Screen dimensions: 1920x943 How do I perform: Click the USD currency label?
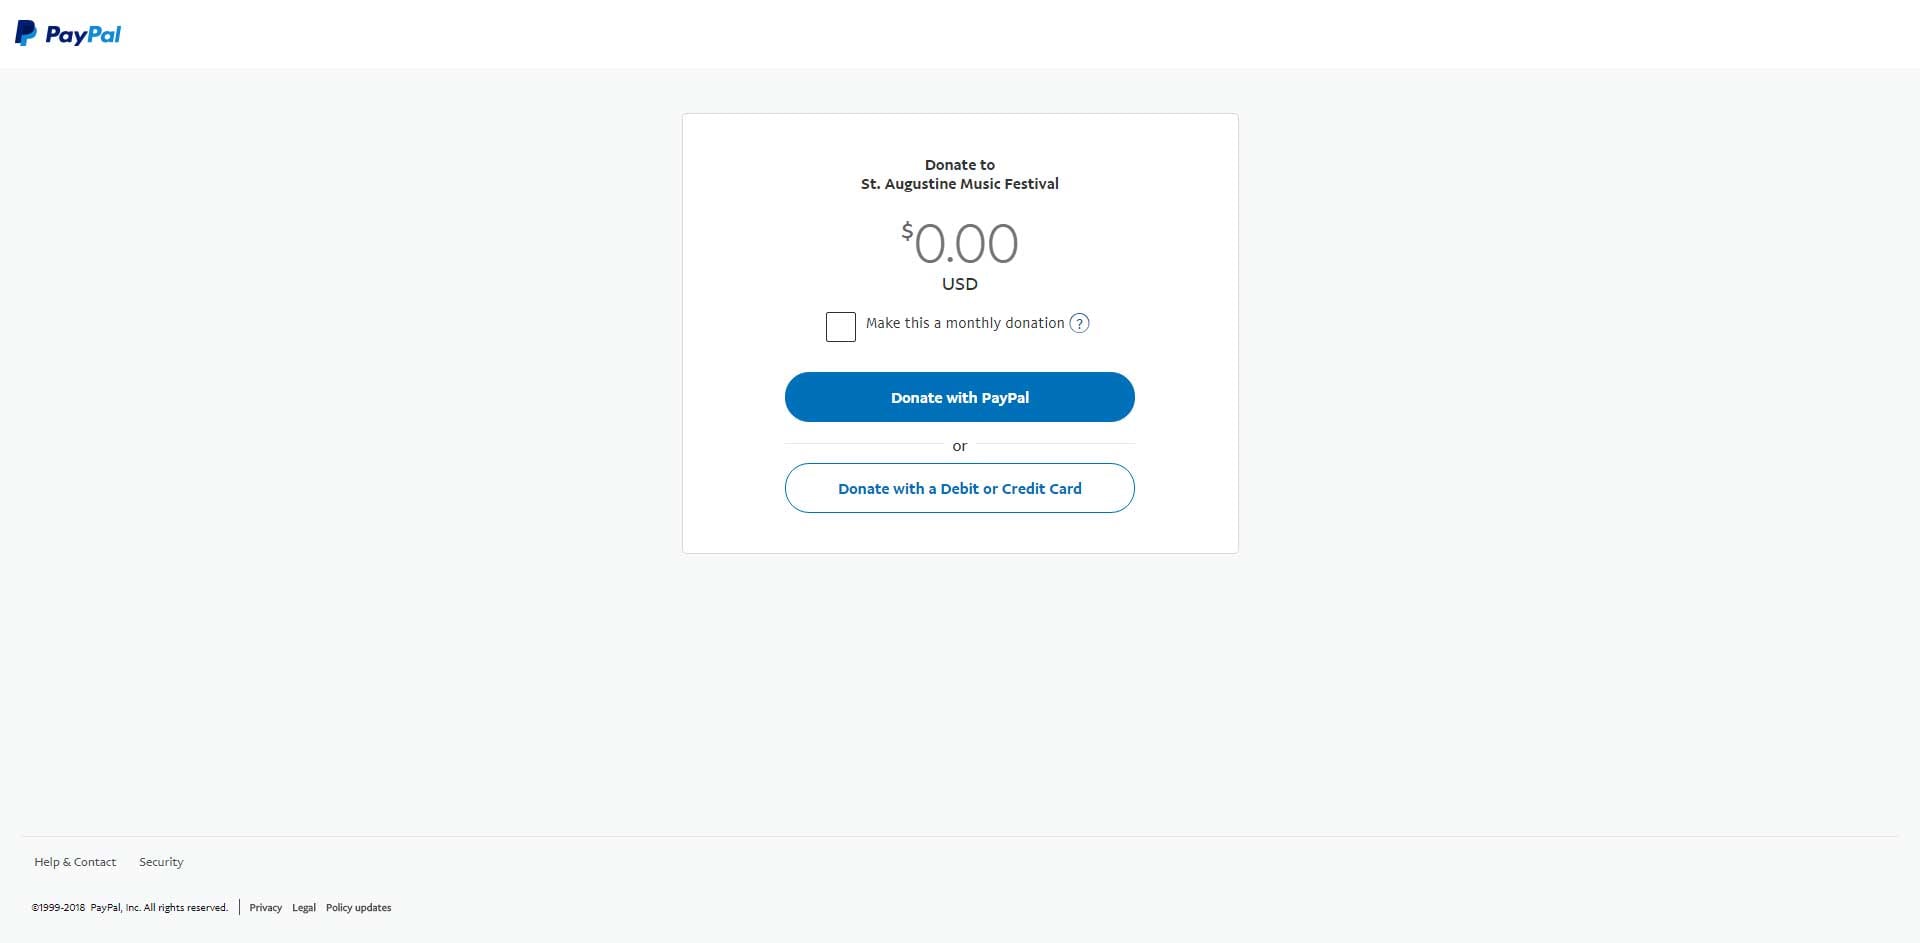(960, 284)
